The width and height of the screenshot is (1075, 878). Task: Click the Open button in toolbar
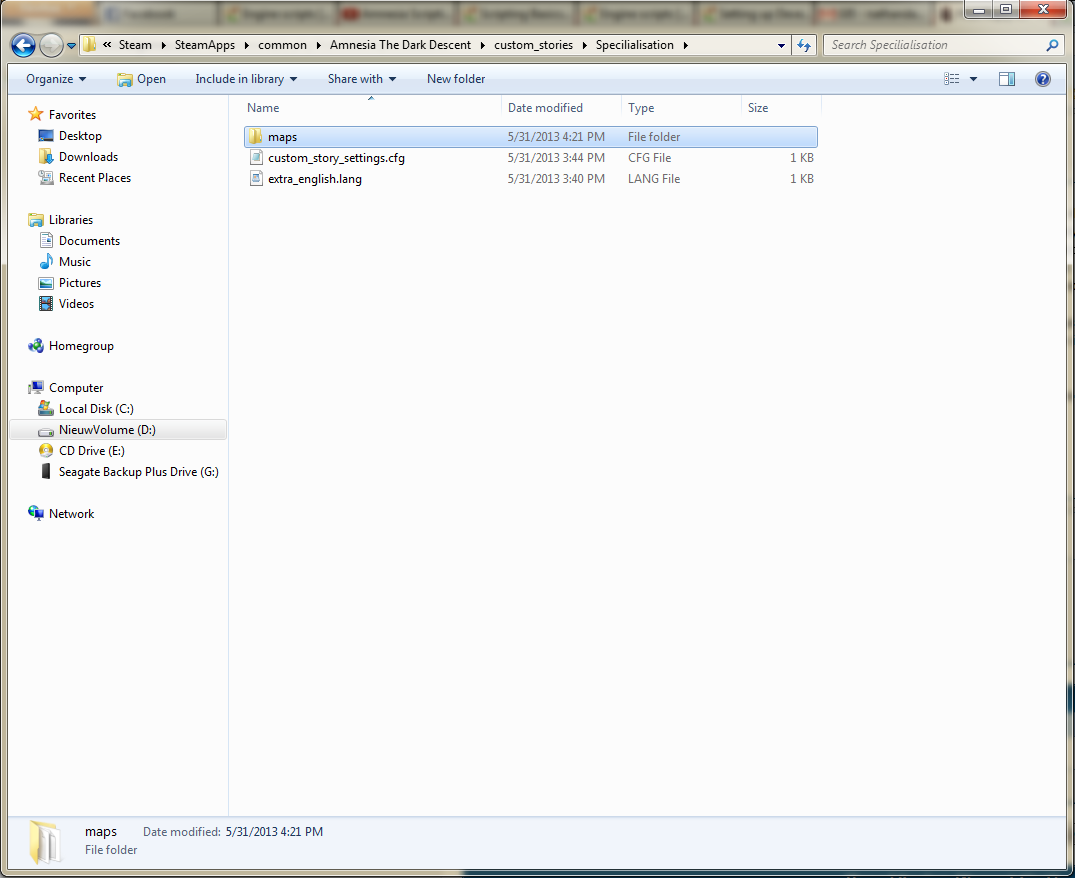[x=141, y=79]
